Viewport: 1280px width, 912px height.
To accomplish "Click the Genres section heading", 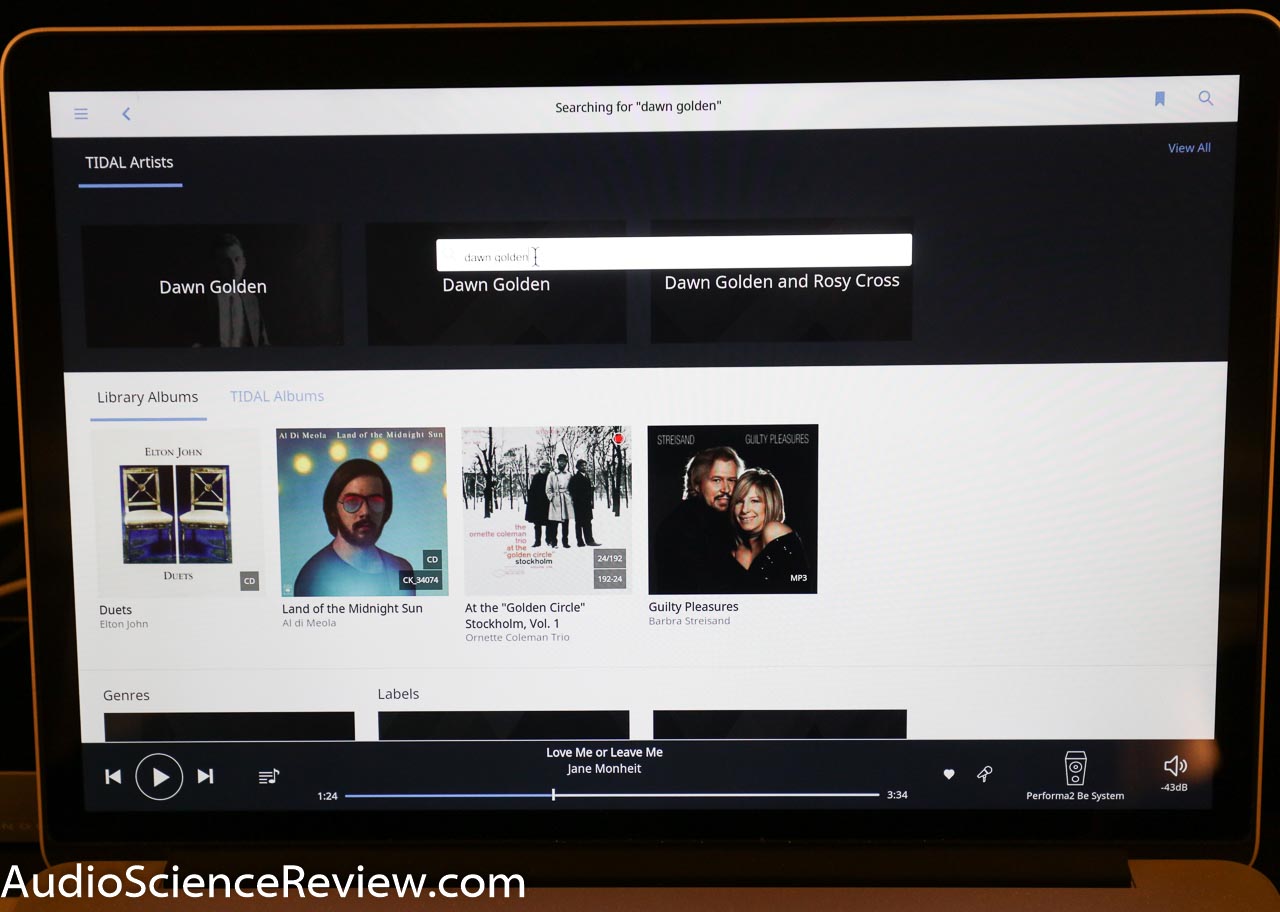I will tap(126, 695).
